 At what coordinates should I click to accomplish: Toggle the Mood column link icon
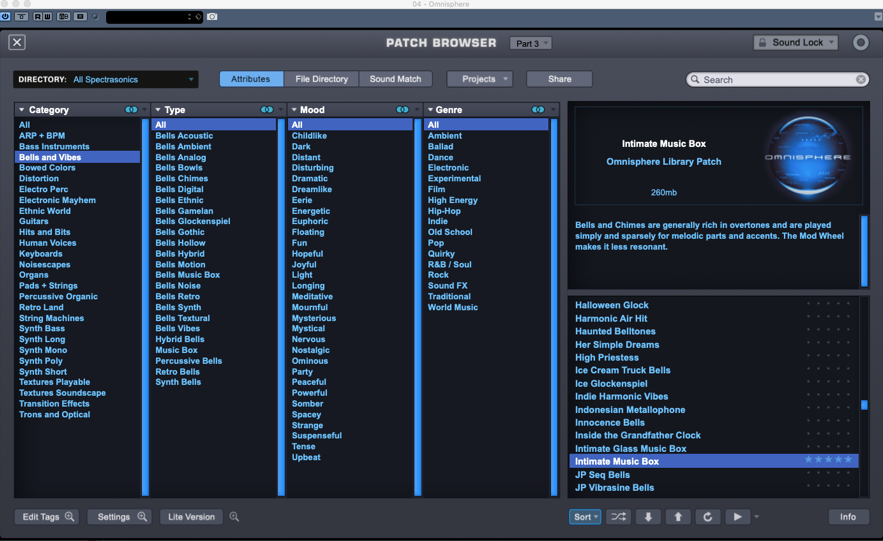click(403, 110)
